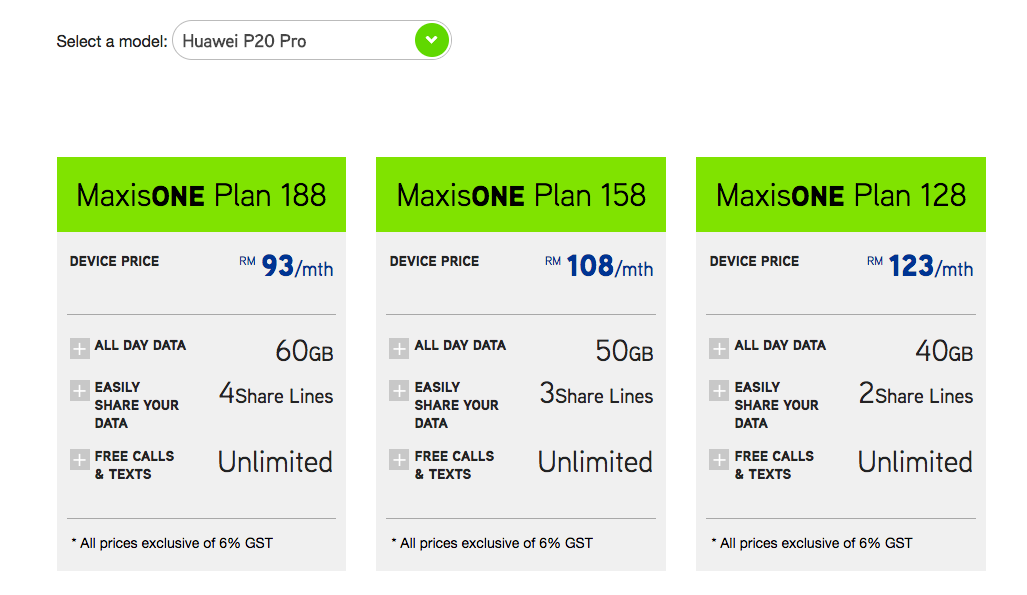Click the 3 Share Lines text

[596, 394]
